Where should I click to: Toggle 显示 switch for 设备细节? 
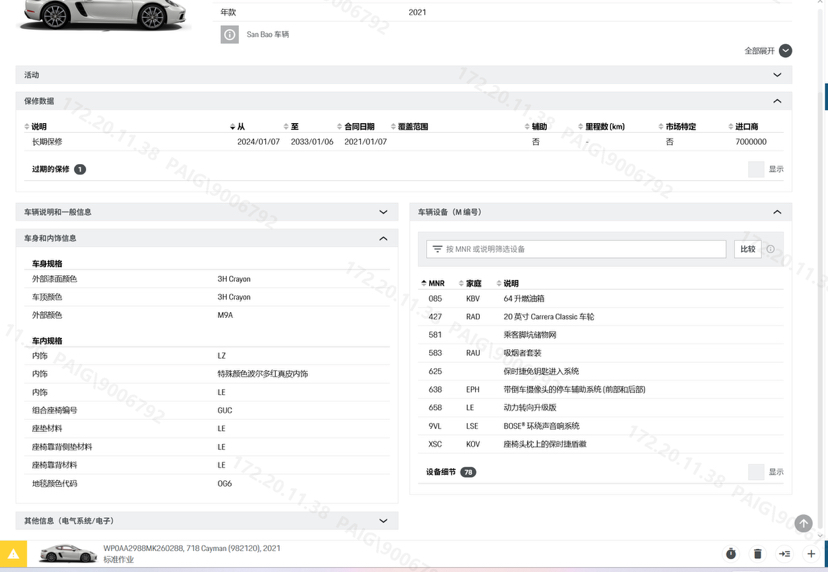pyautogui.click(x=756, y=472)
